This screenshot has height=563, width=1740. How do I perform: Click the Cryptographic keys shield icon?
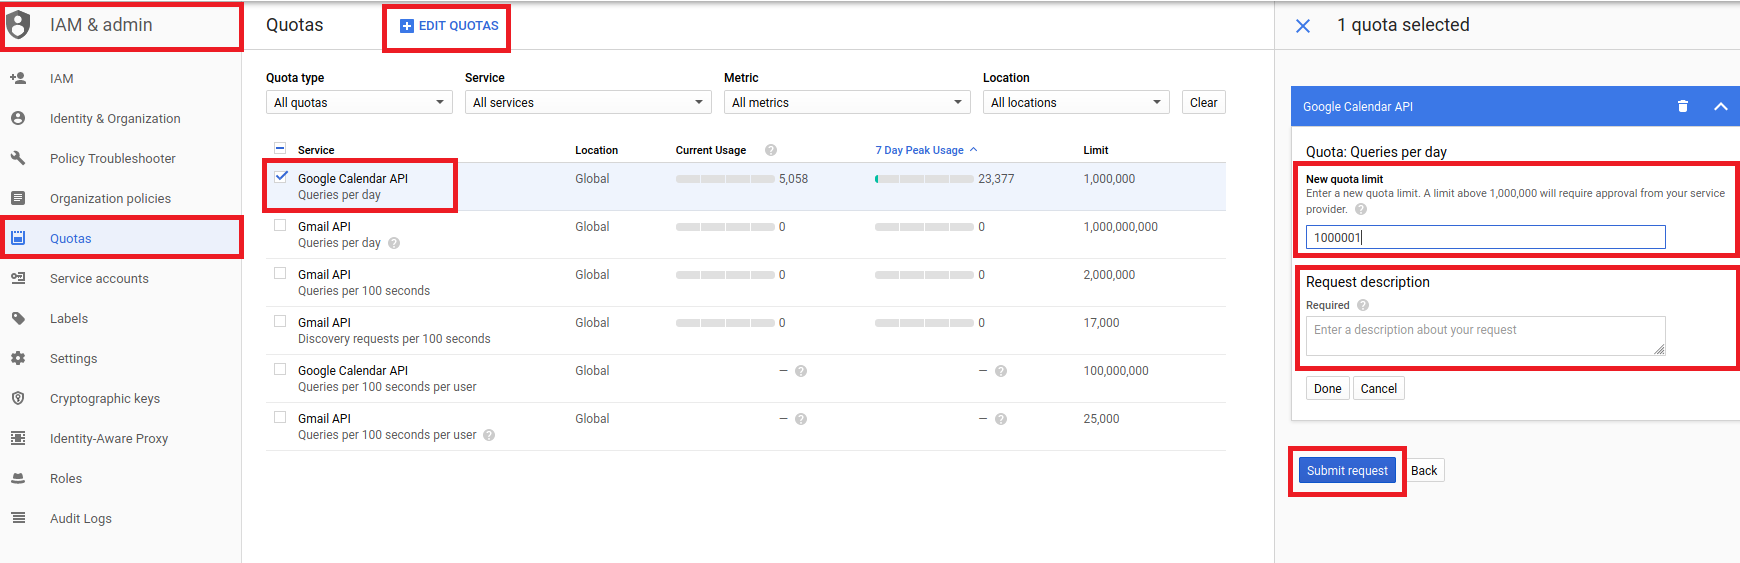18,398
